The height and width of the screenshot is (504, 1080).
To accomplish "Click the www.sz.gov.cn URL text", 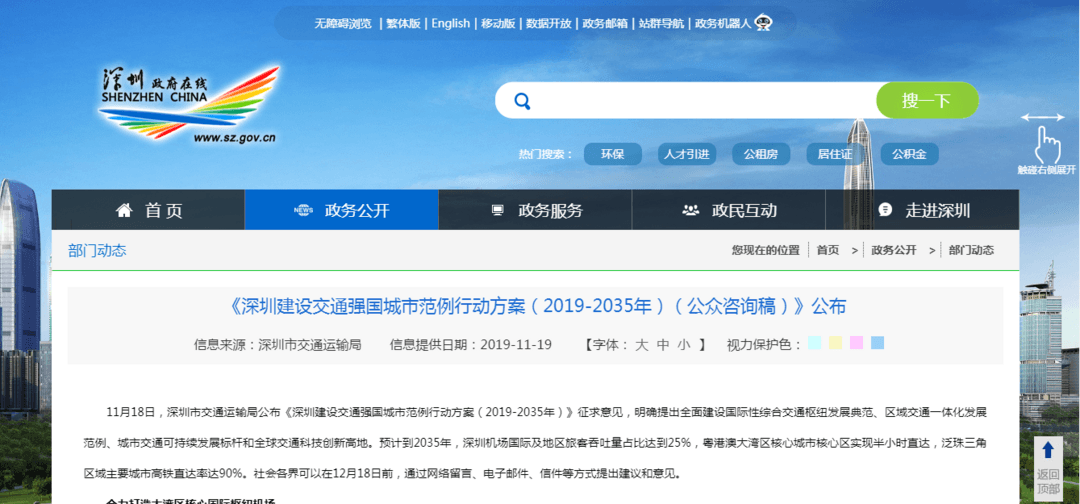I will pyautogui.click(x=234, y=138).
